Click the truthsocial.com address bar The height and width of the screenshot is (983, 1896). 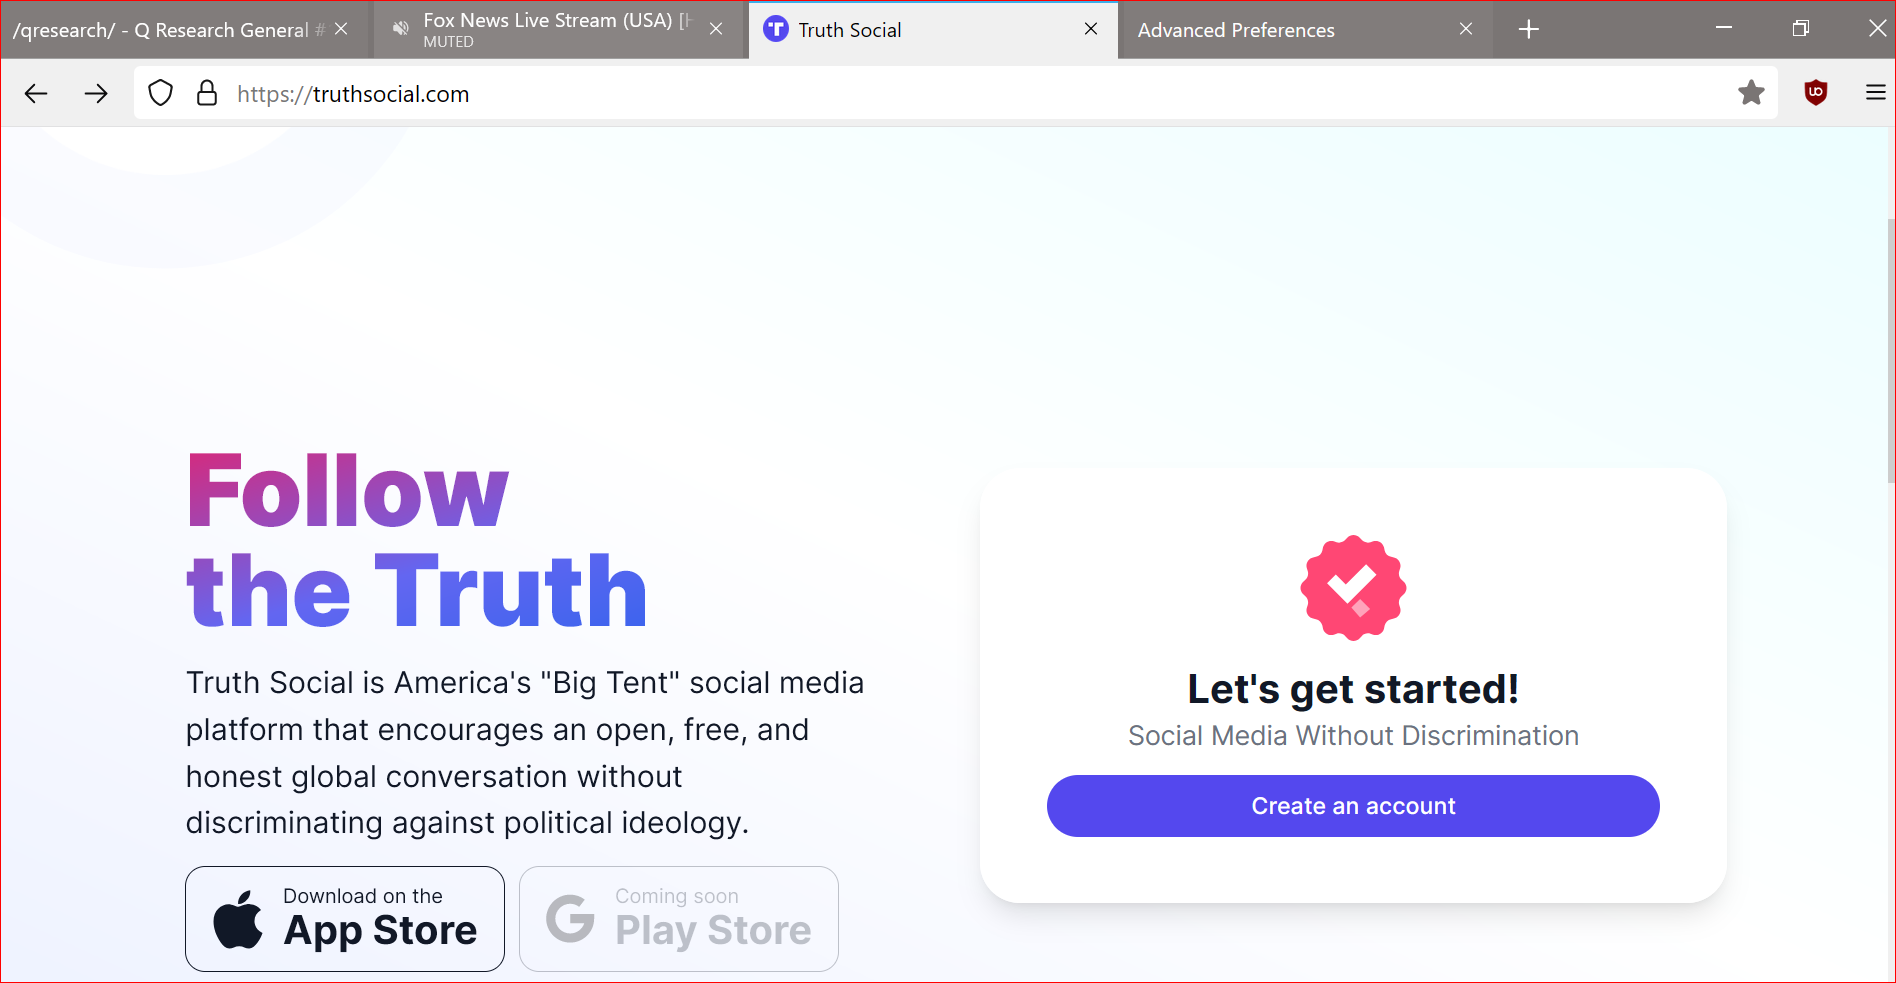click(x=955, y=93)
